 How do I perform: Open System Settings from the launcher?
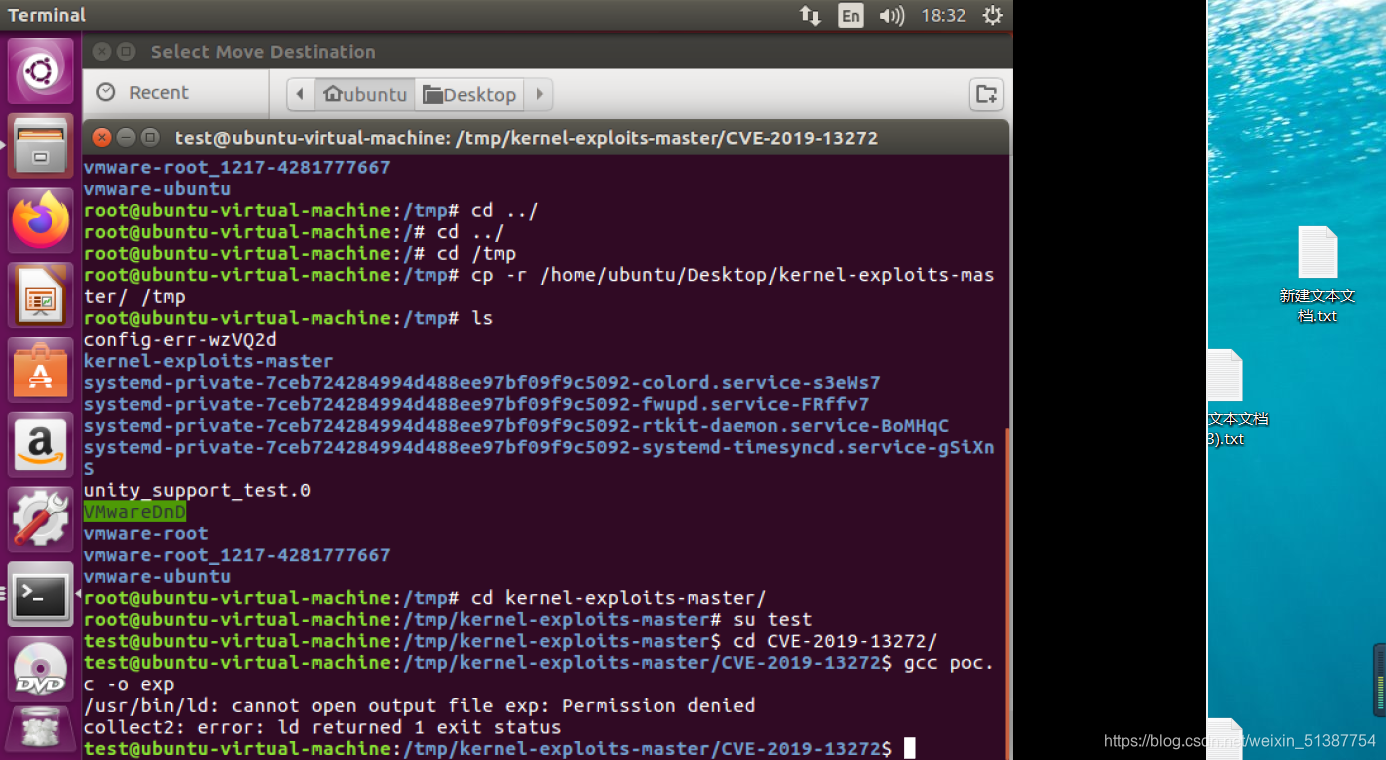tap(41, 519)
